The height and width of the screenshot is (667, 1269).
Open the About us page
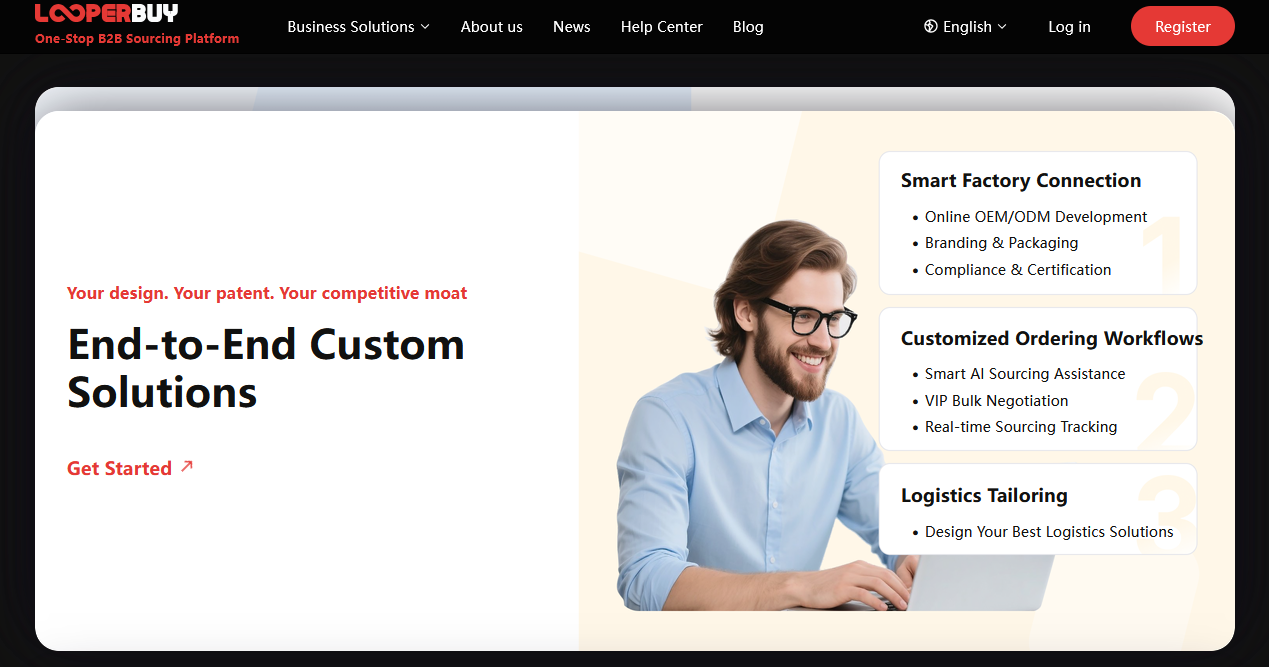point(492,27)
